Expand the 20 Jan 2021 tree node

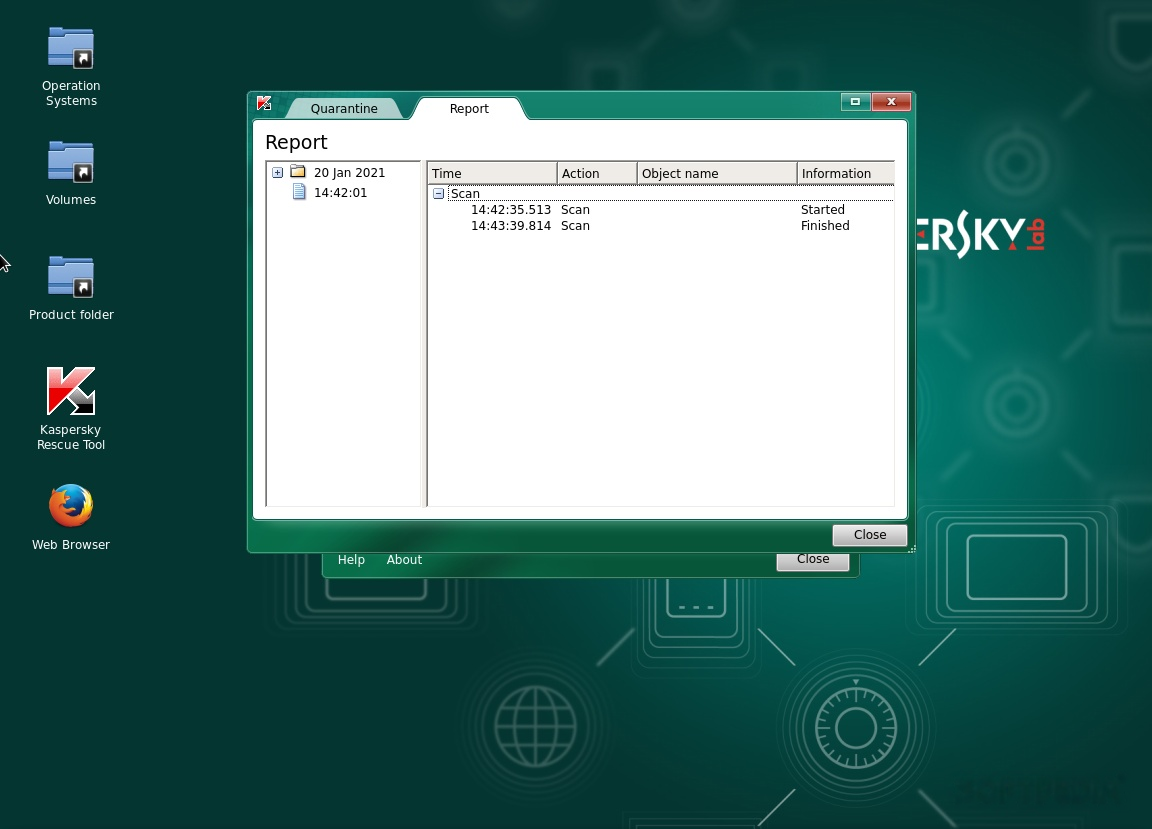[278, 173]
